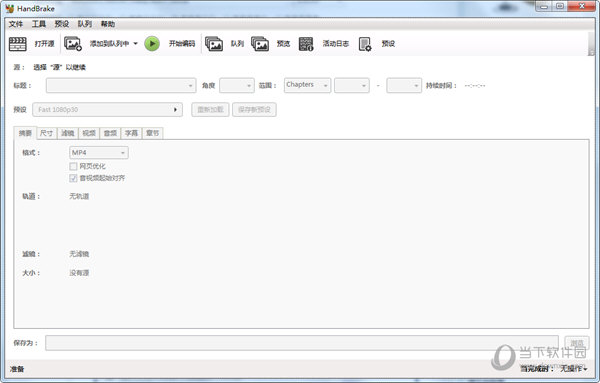Click the 重新加载 button
The width and height of the screenshot is (600, 383).
pos(210,109)
